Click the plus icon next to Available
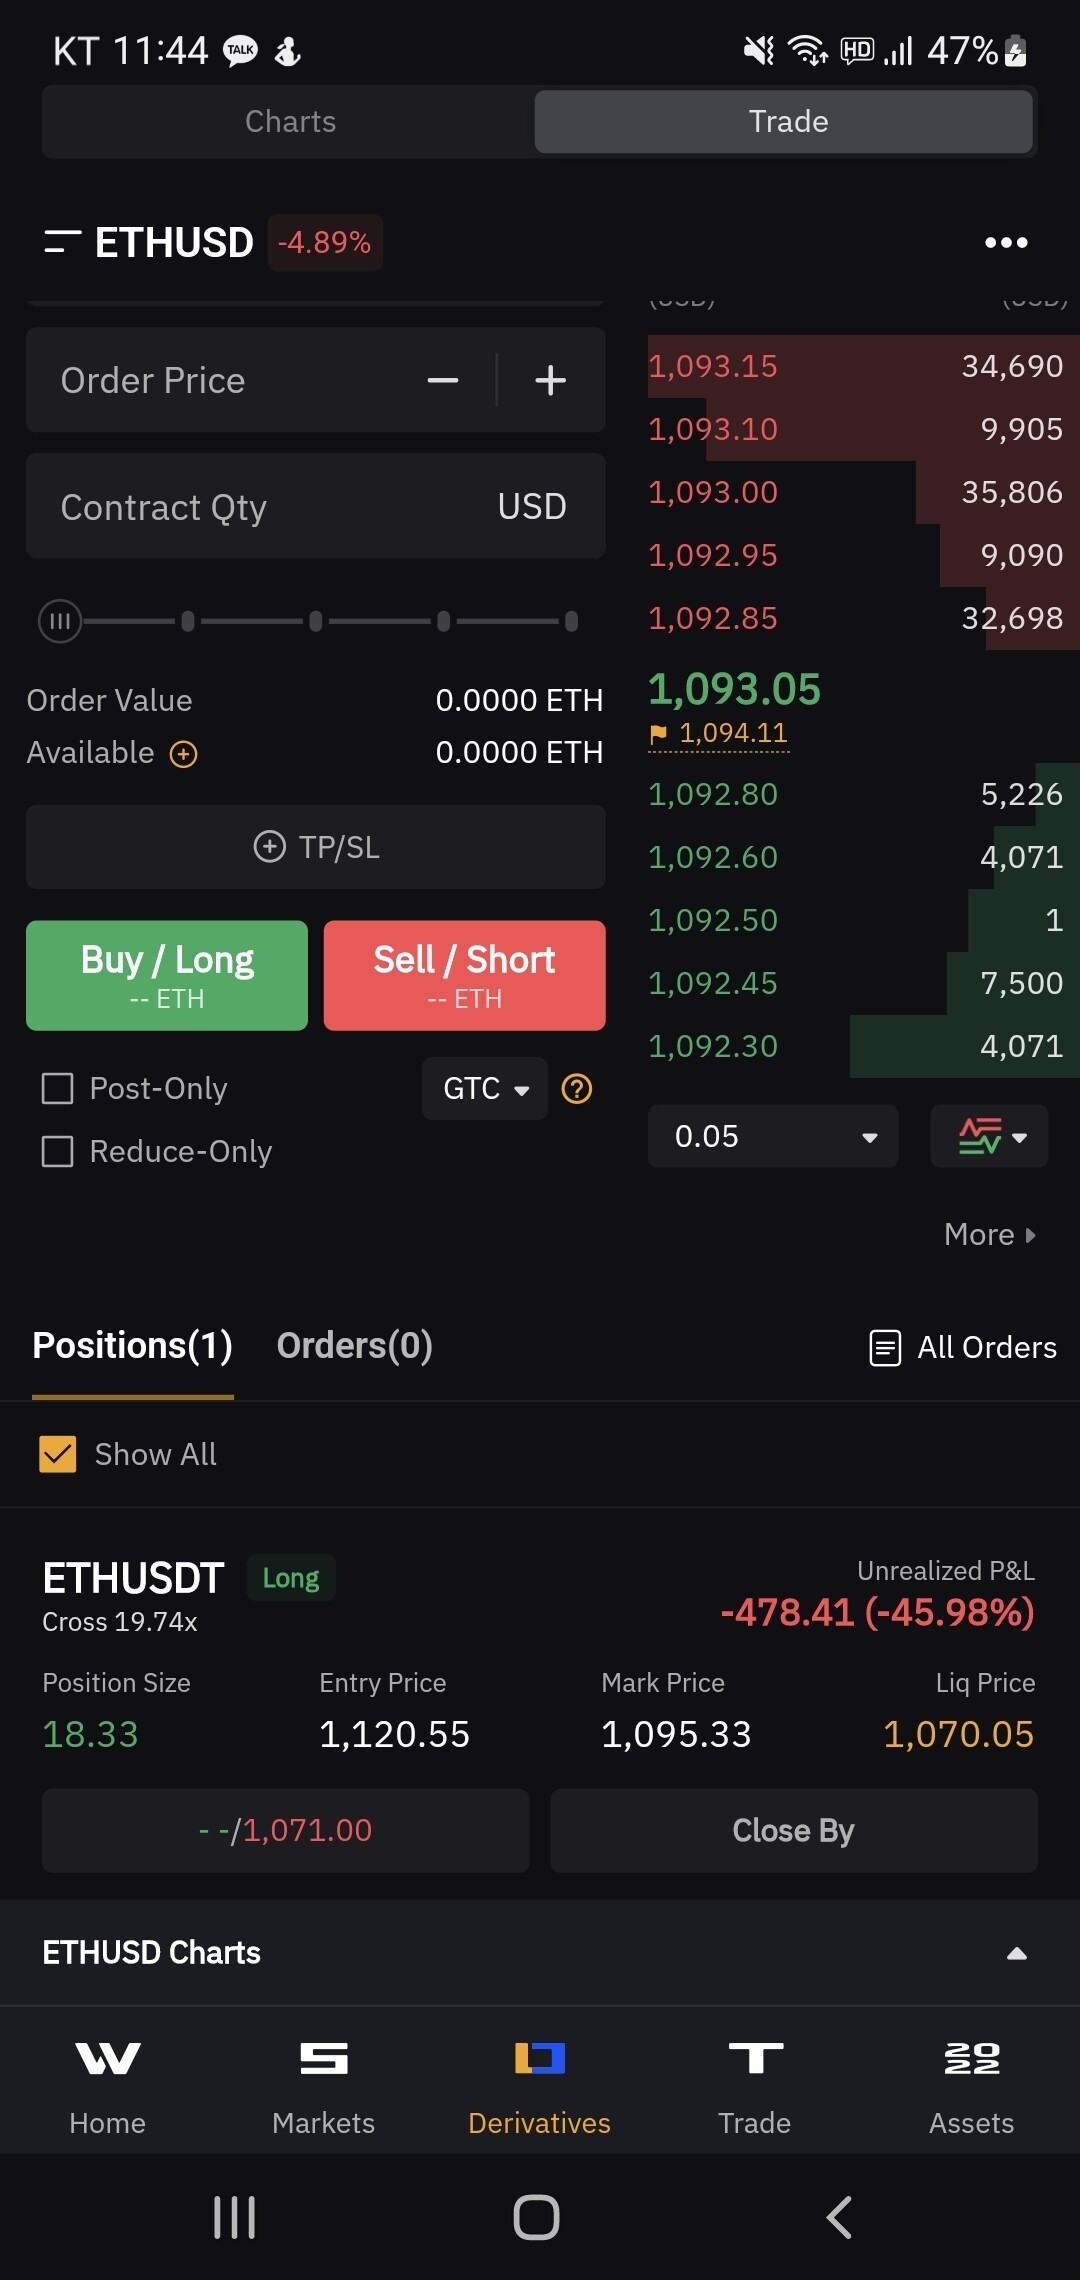This screenshot has height=2280, width=1080. (183, 754)
